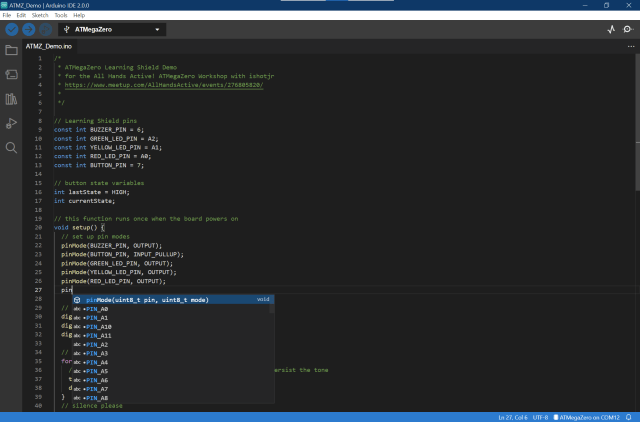Open the Search sidebar panel

tap(12, 147)
